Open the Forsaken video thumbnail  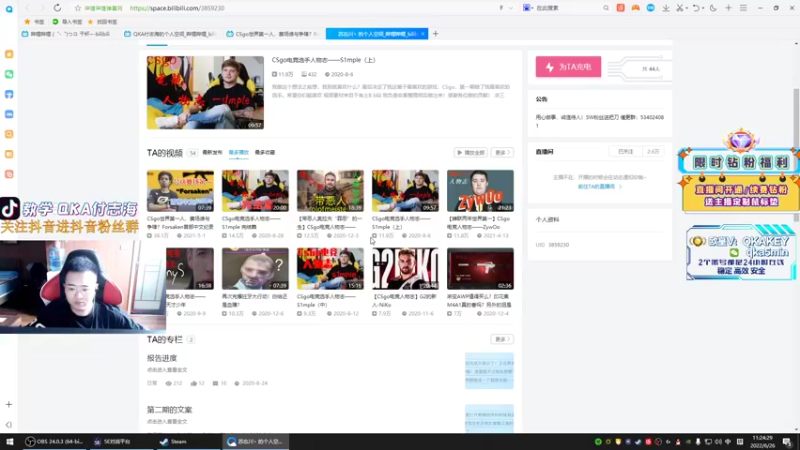click(180, 191)
